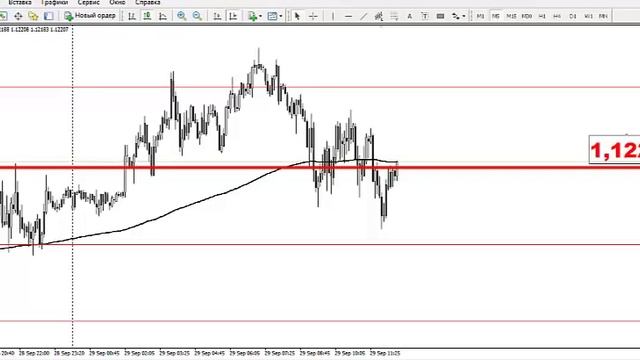Click the '29 Sep 00:45' time label
Image resolution: width=640 pixels, height=360 pixels.
(104, 353)
